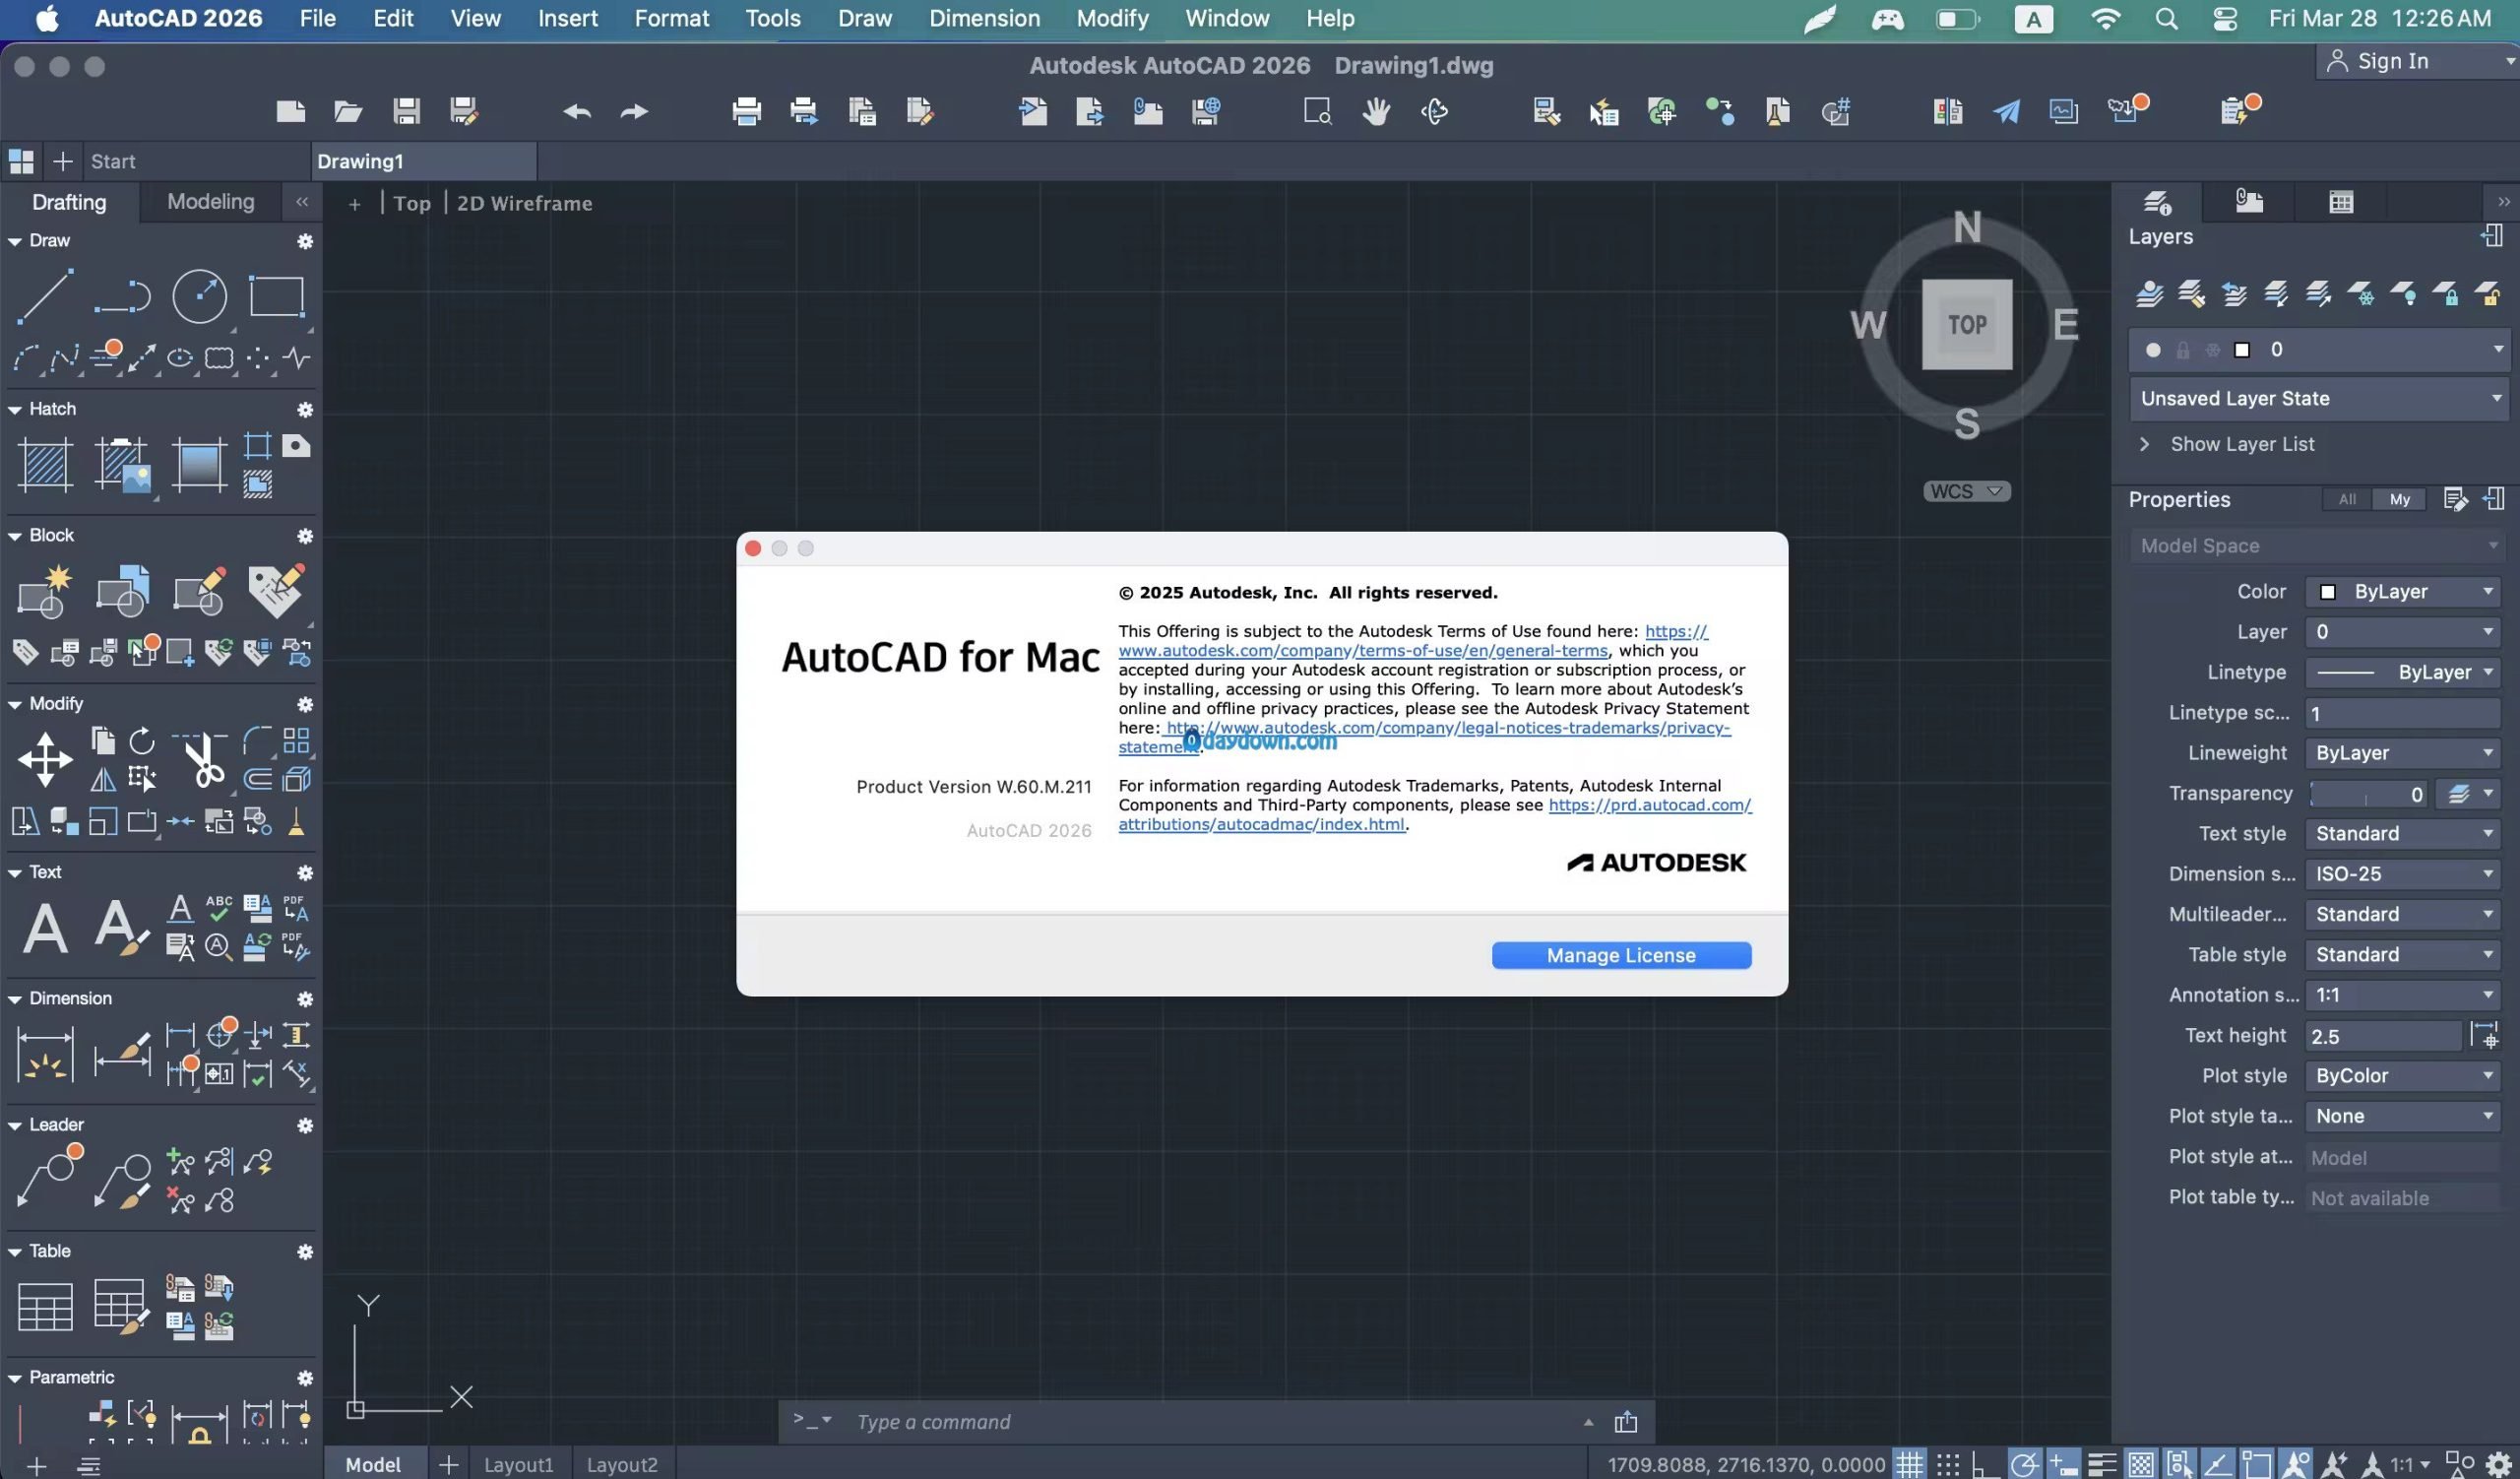Click the Top view label in viewport

point(411,203)
